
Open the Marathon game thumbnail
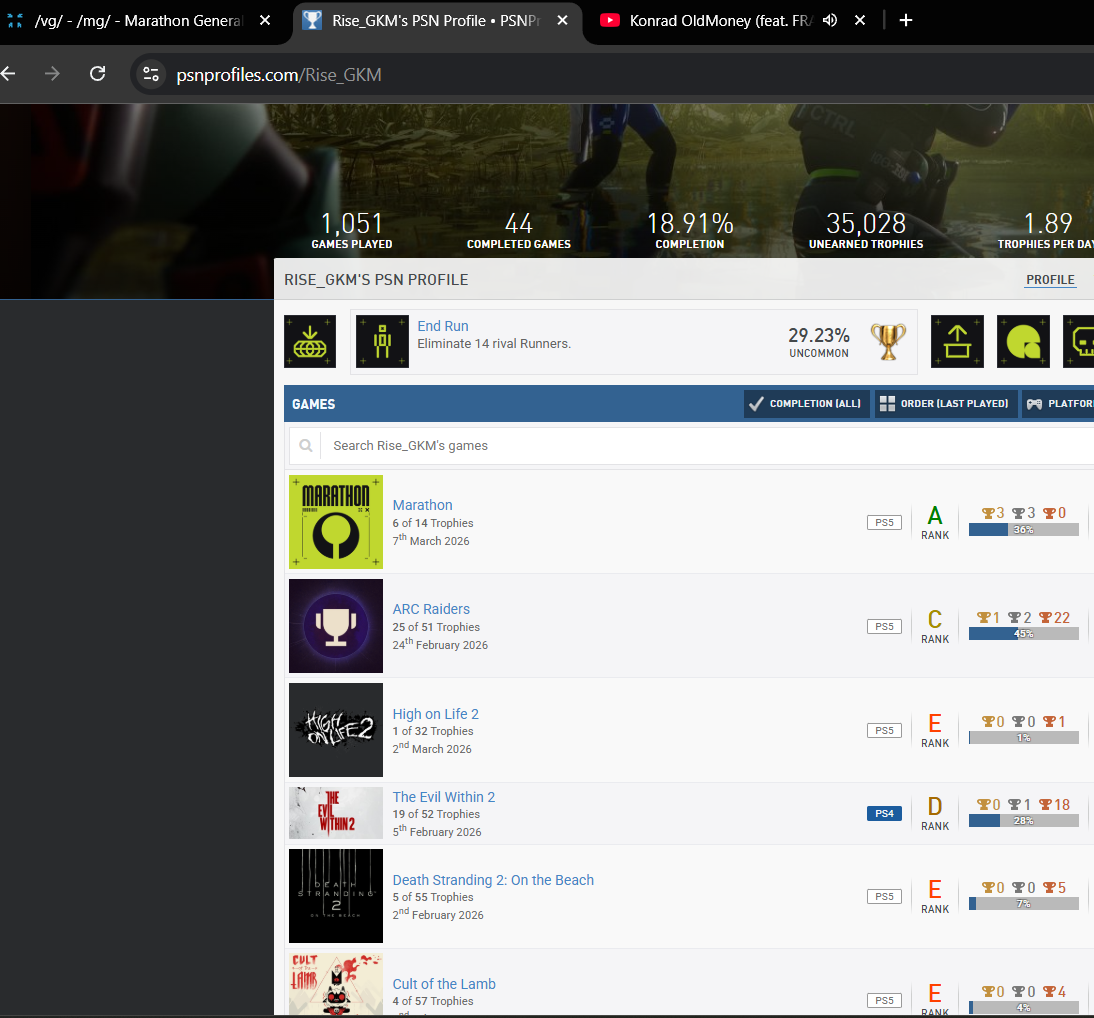point(336,522)
